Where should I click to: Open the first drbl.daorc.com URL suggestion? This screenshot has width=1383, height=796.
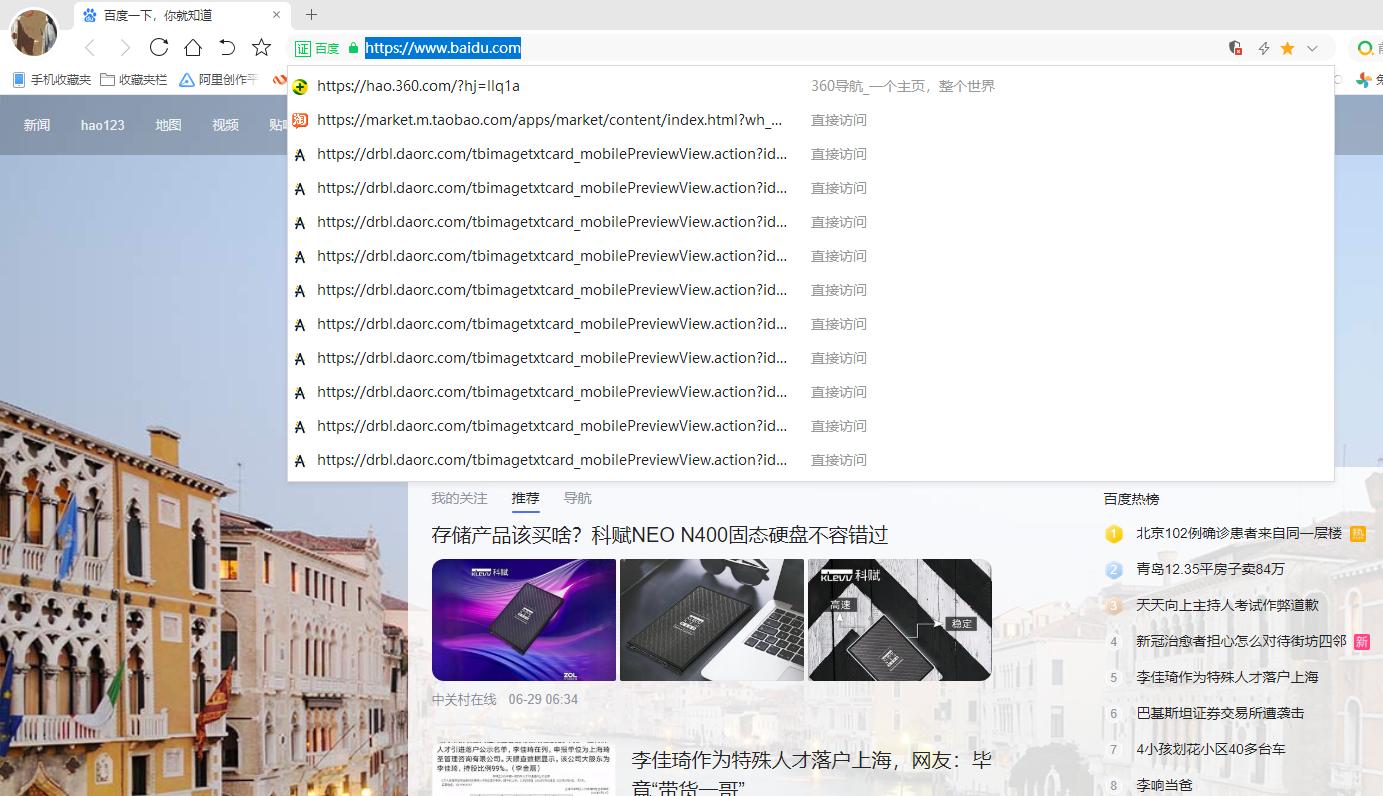[x=550, y=154]
